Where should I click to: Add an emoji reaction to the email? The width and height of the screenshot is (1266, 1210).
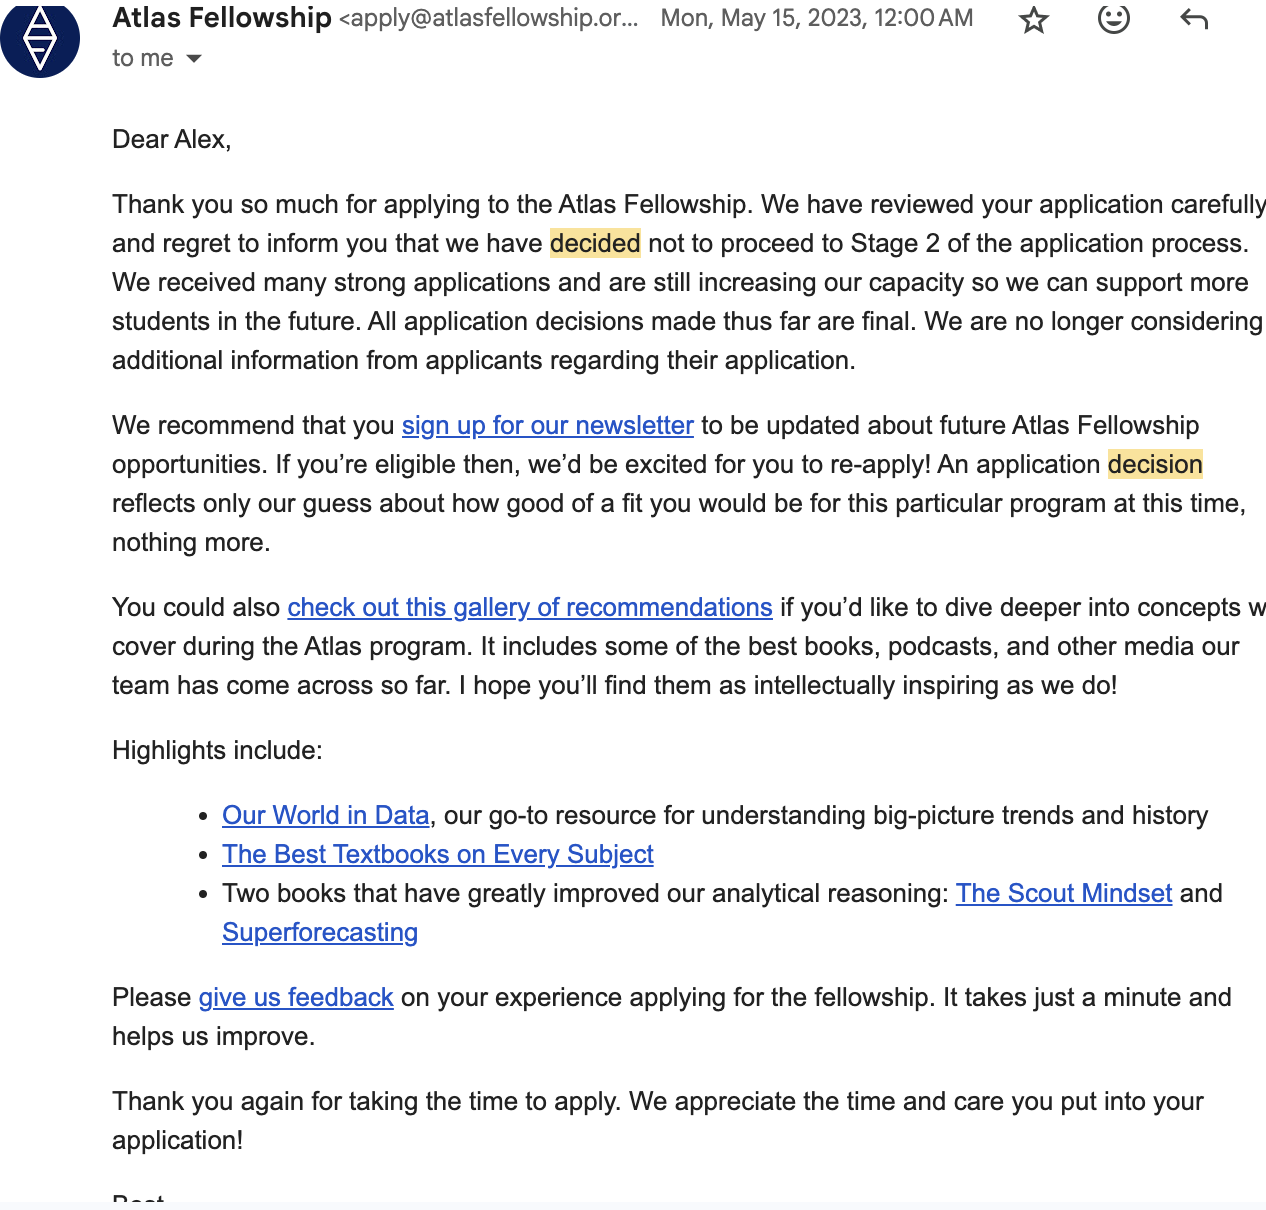click(x=1113, y=19)
